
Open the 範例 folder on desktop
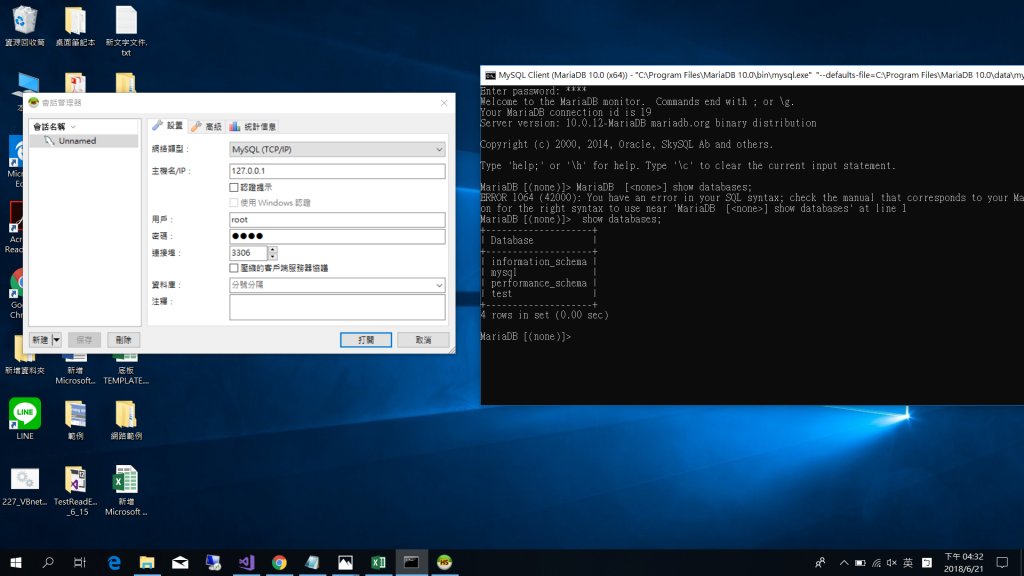(x=75, y=420)
